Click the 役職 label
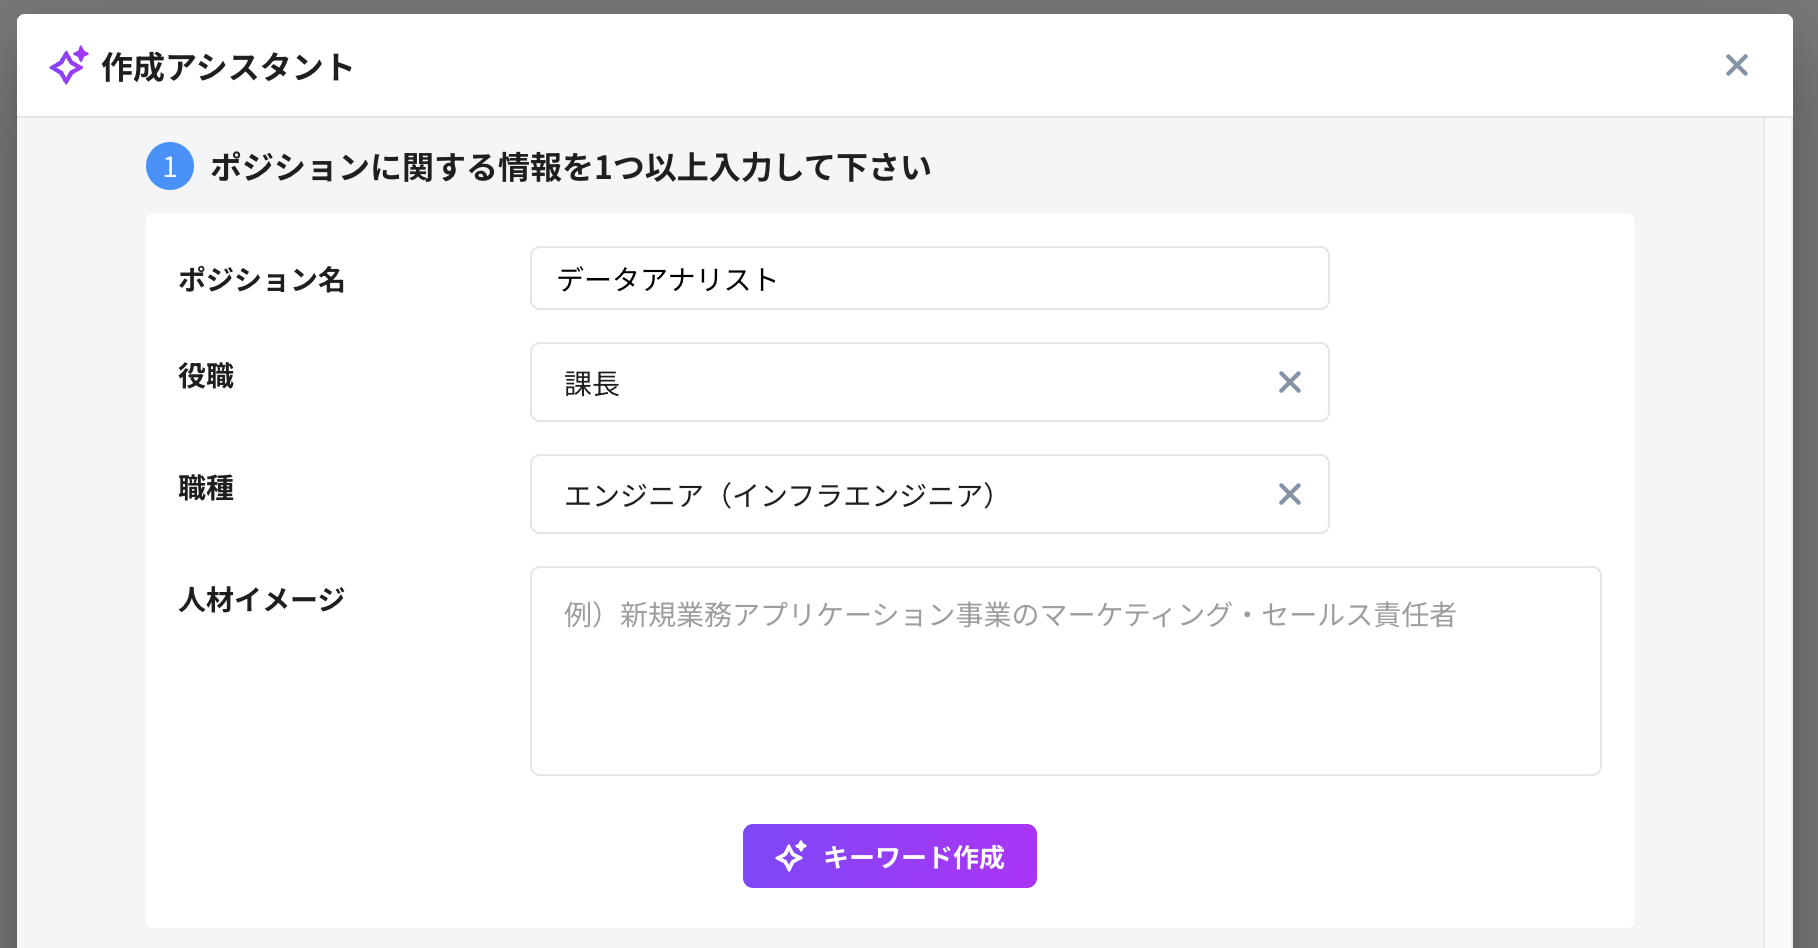Screen dimensions: 1818x948 206,377
